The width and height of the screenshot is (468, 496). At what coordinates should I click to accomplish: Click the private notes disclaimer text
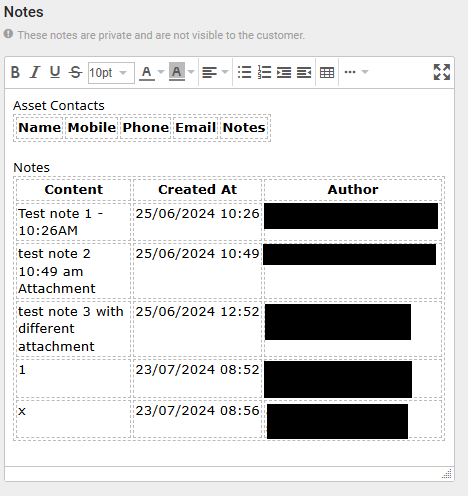161,35
